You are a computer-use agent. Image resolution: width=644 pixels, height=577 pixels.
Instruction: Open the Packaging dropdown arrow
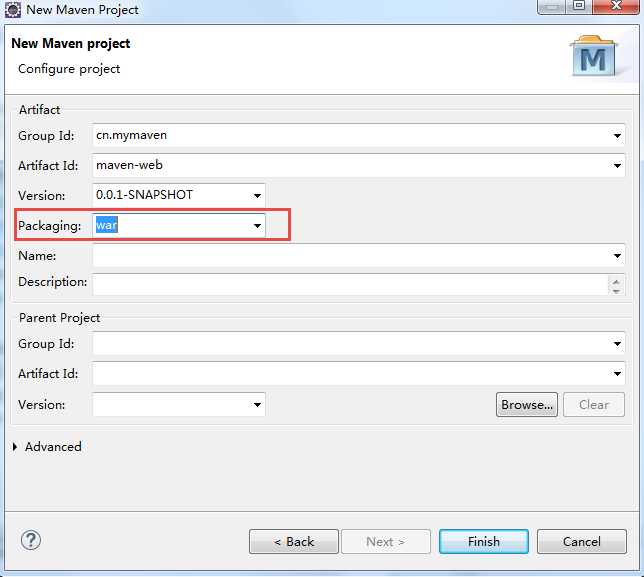click(x=258, y=225)
